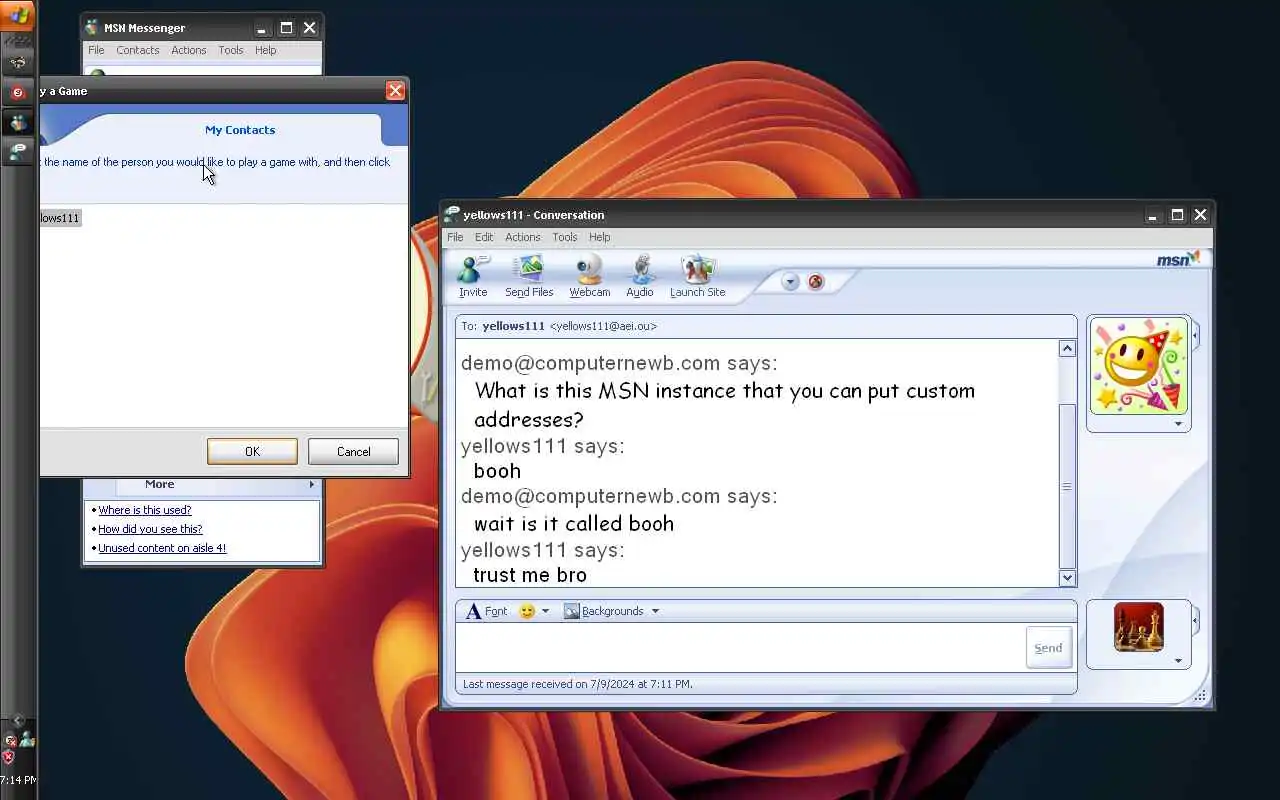Click the Send Files toolbar icon
1280x800 pixels.
pyautogui.click(x=529, y=275)
